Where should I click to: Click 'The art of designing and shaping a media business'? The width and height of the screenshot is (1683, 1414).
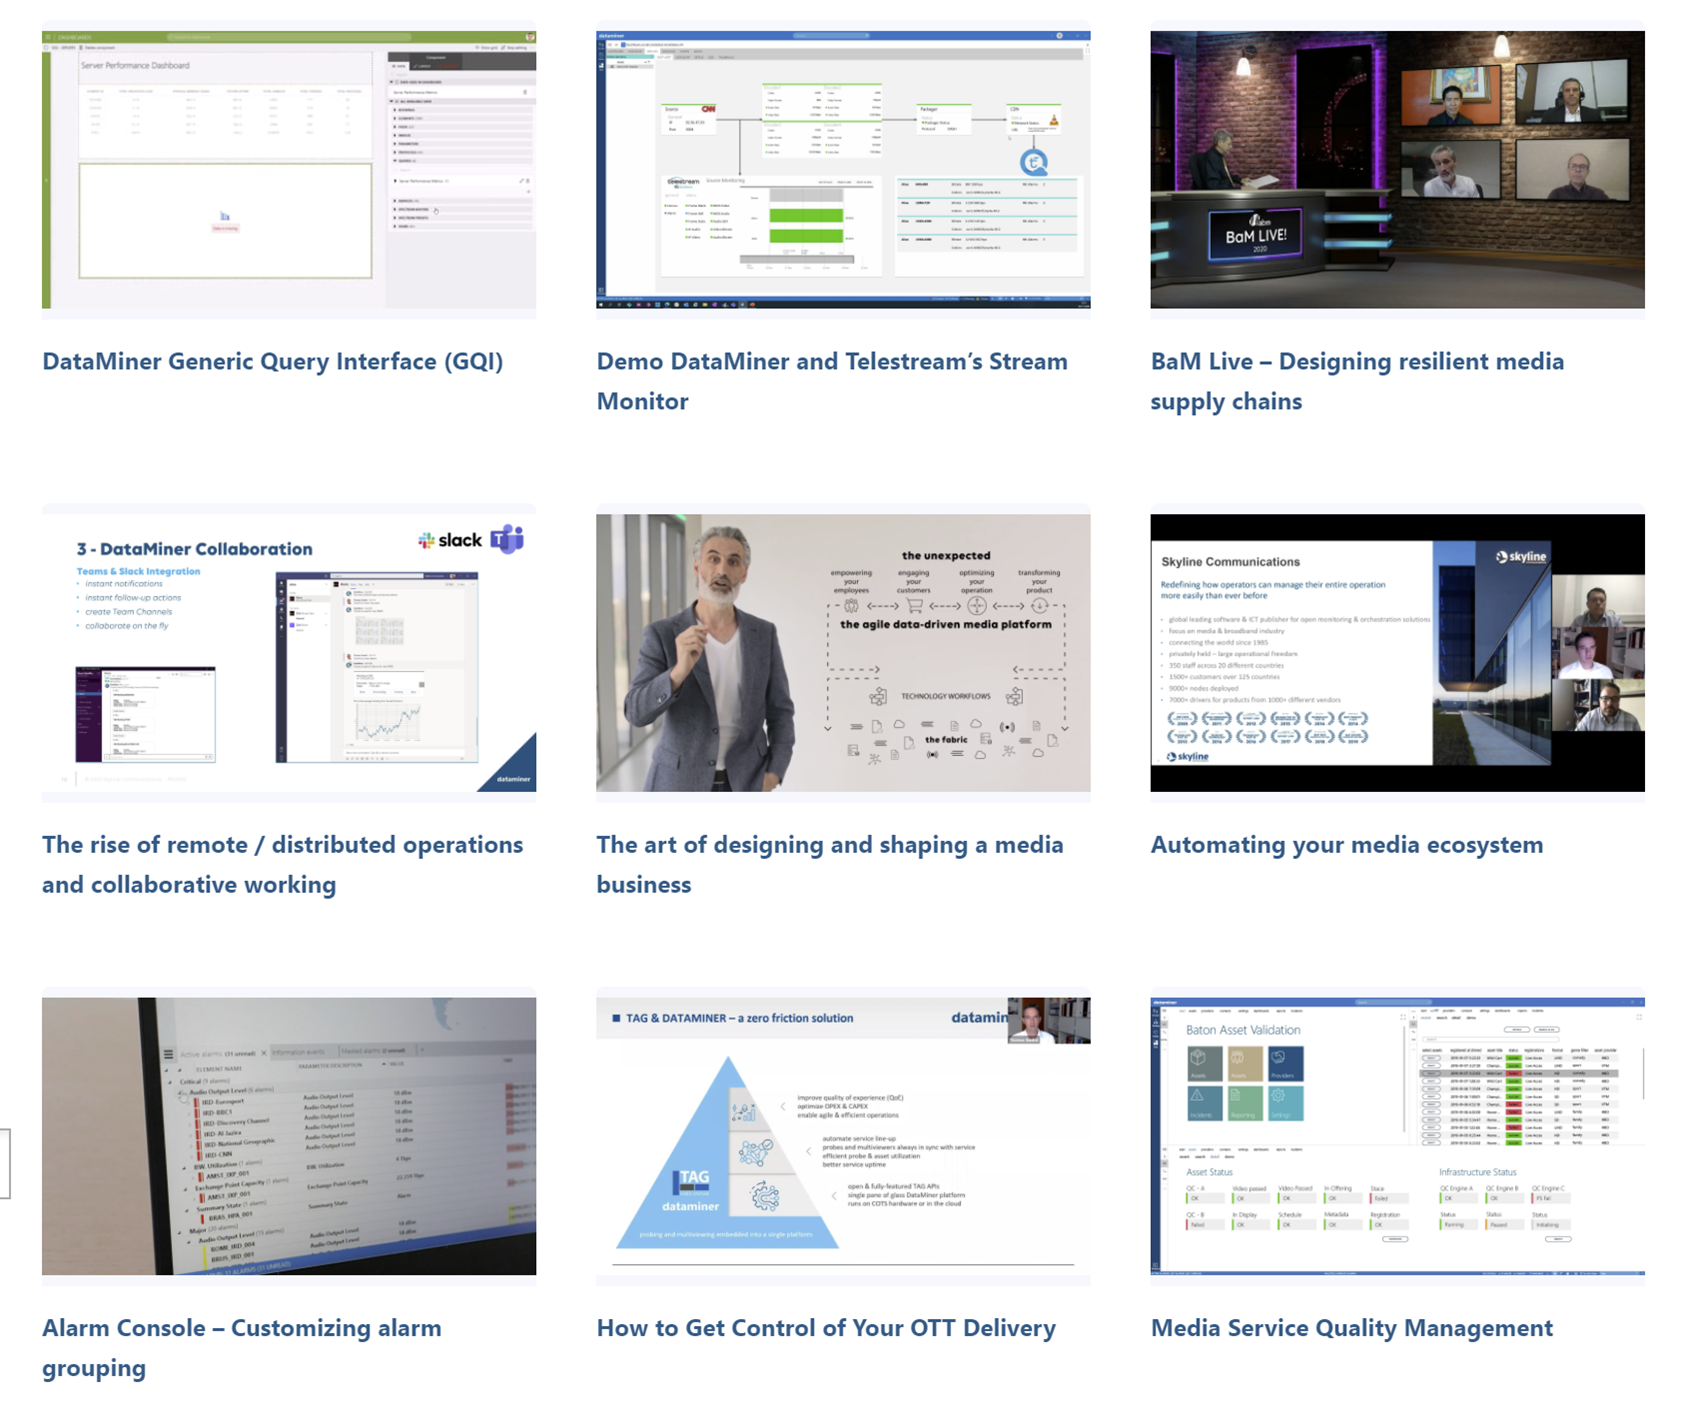[830, 864]
